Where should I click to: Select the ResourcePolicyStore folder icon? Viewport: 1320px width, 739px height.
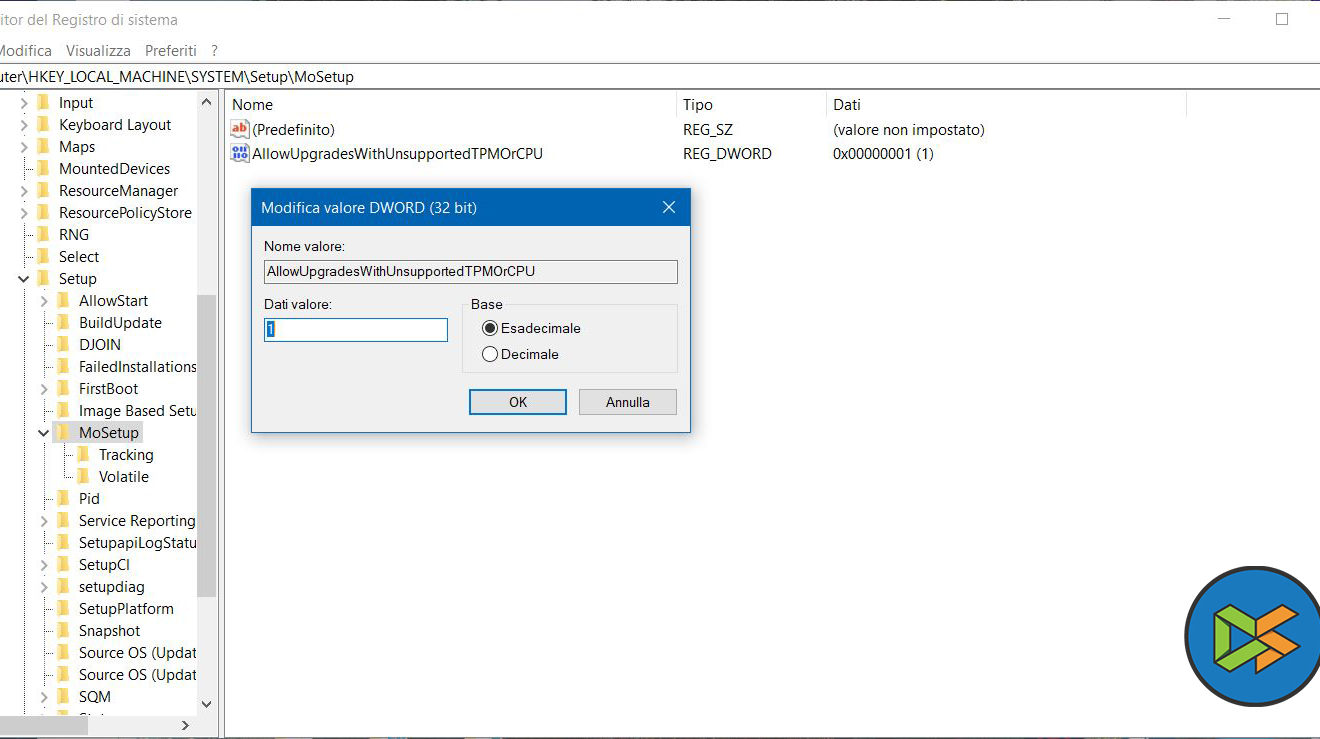click(43, 212)
